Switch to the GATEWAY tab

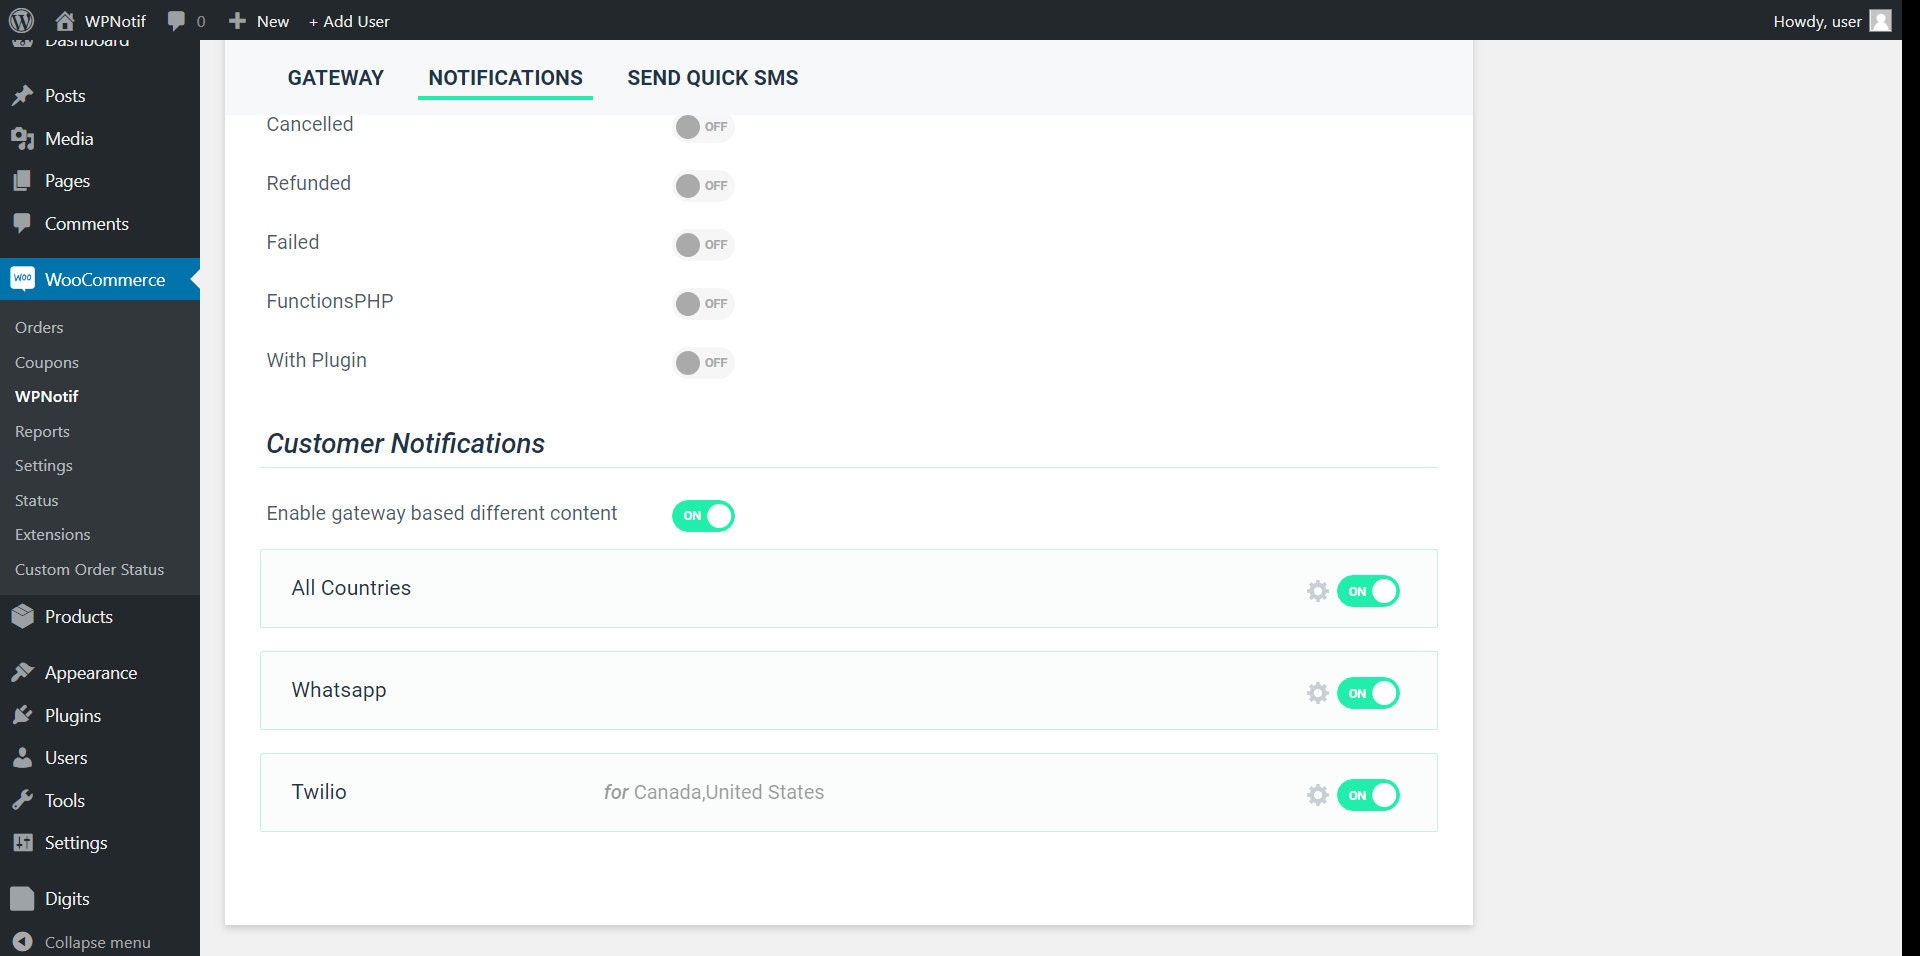click(x=335, y=77)
